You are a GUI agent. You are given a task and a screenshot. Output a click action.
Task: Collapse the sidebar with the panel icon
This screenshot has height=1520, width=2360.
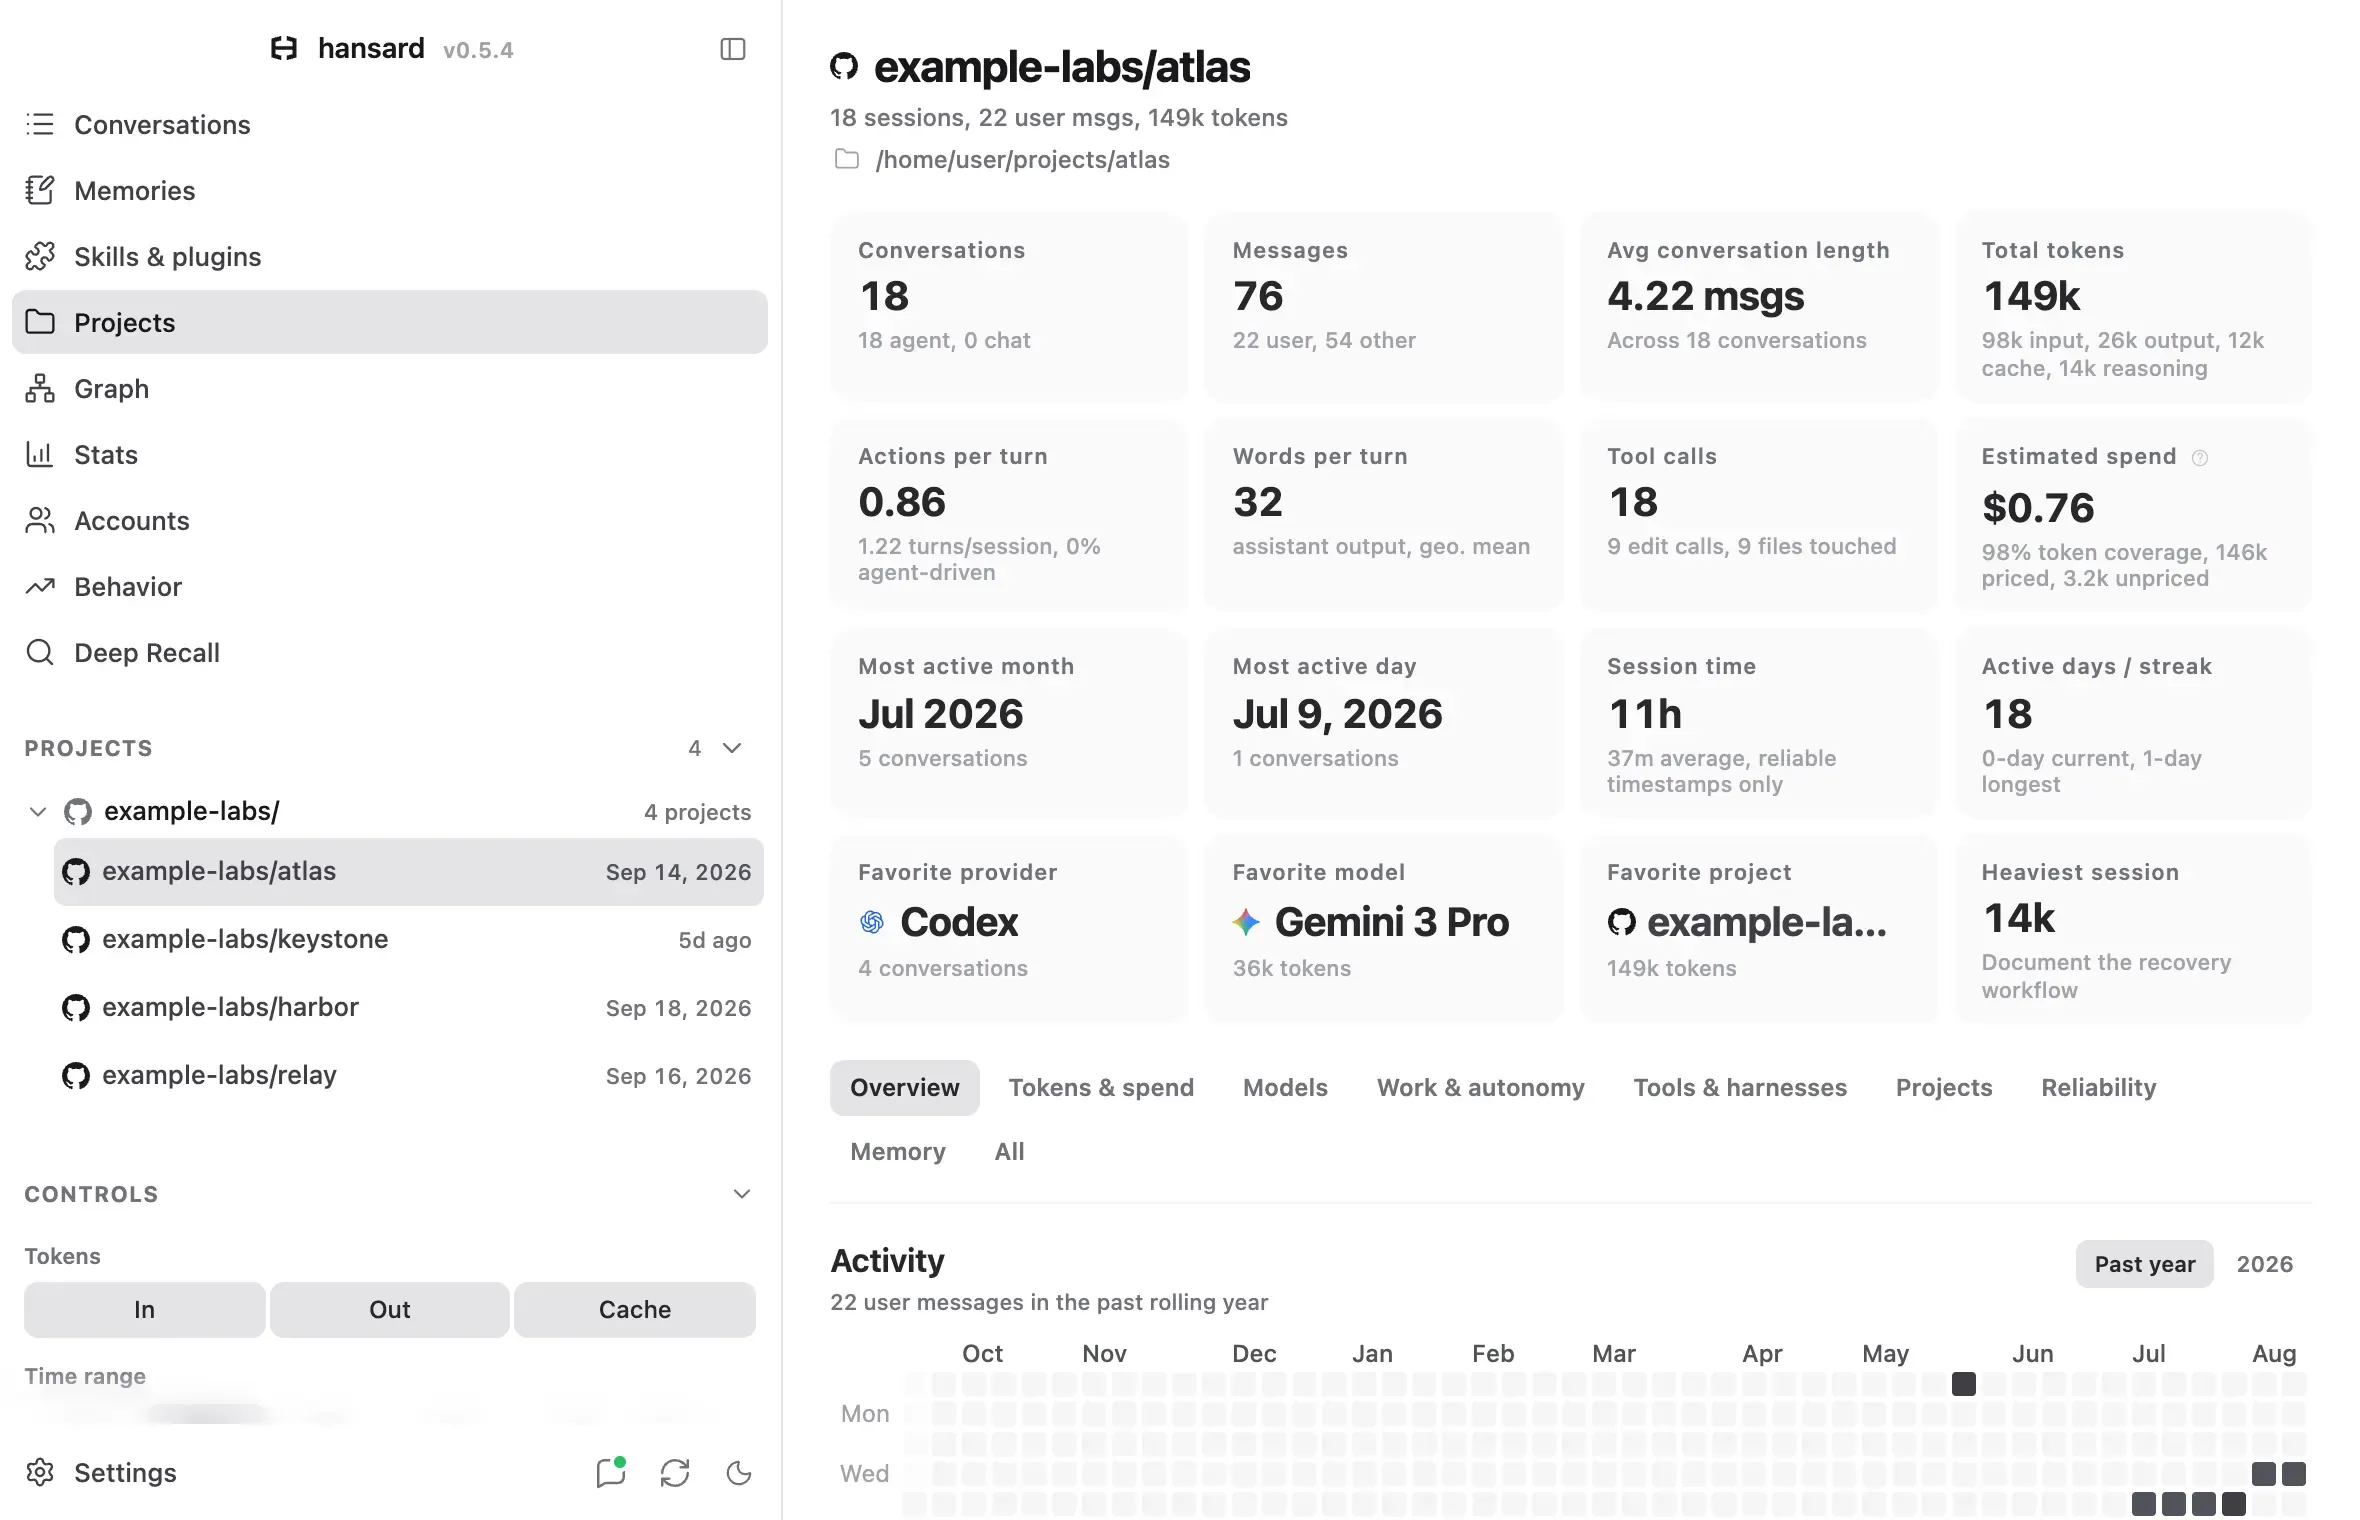click(x=733, y=49)
